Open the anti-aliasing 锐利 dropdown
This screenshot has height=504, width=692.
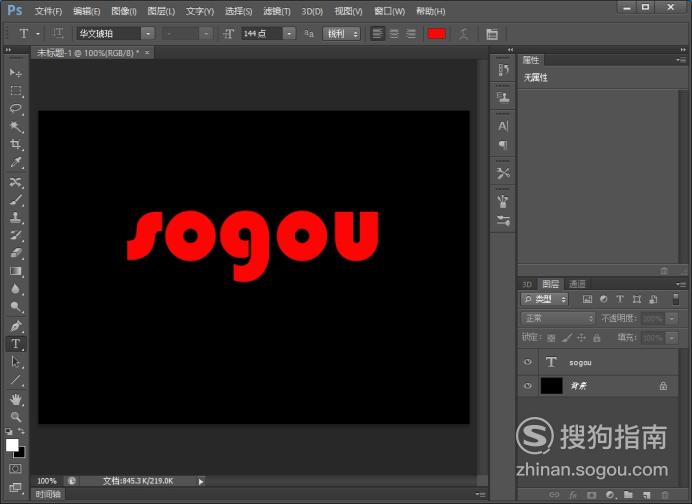tap(342, 34)
